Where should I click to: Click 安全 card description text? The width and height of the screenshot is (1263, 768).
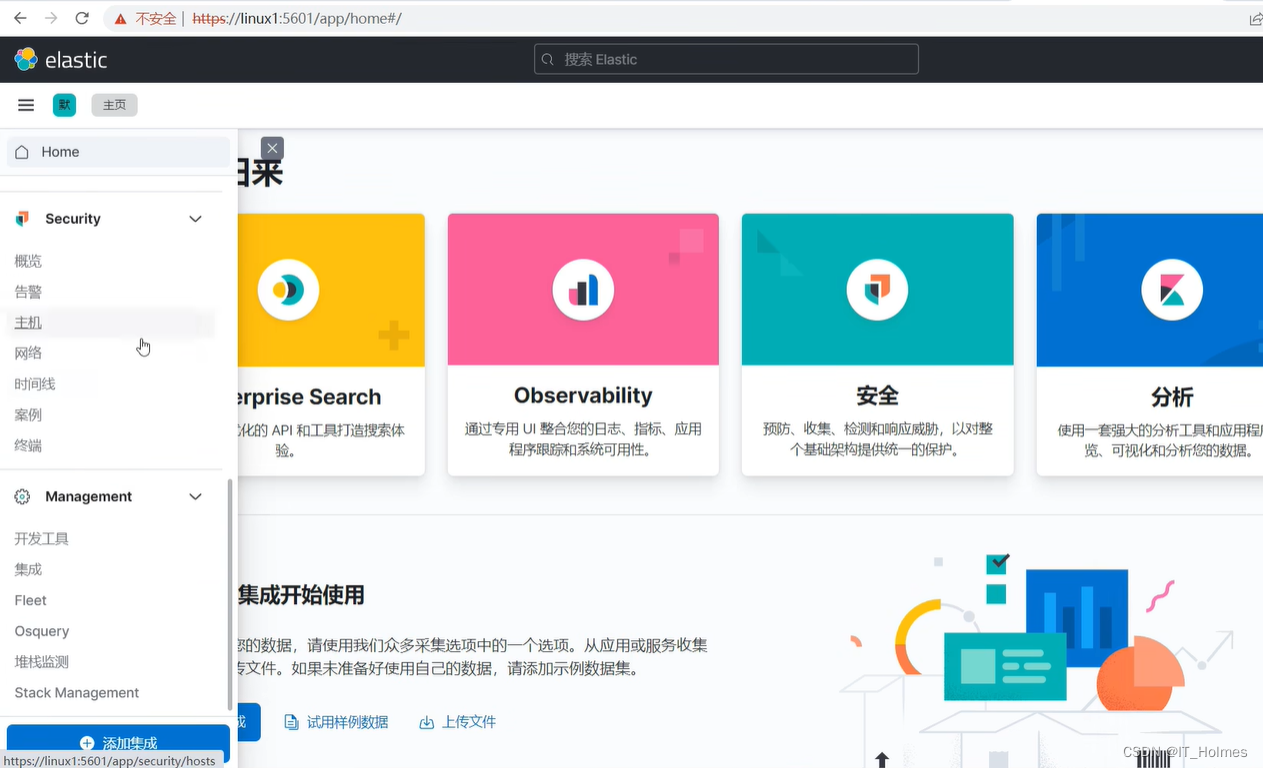pyautogui.click(x=877, y=439)
